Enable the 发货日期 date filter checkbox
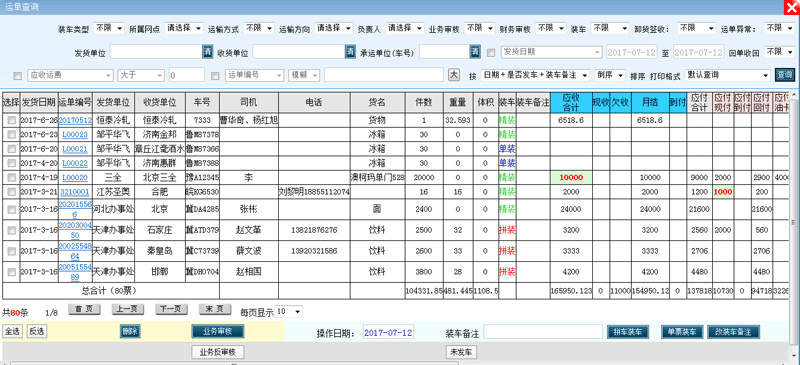 [x=491, y=52]
